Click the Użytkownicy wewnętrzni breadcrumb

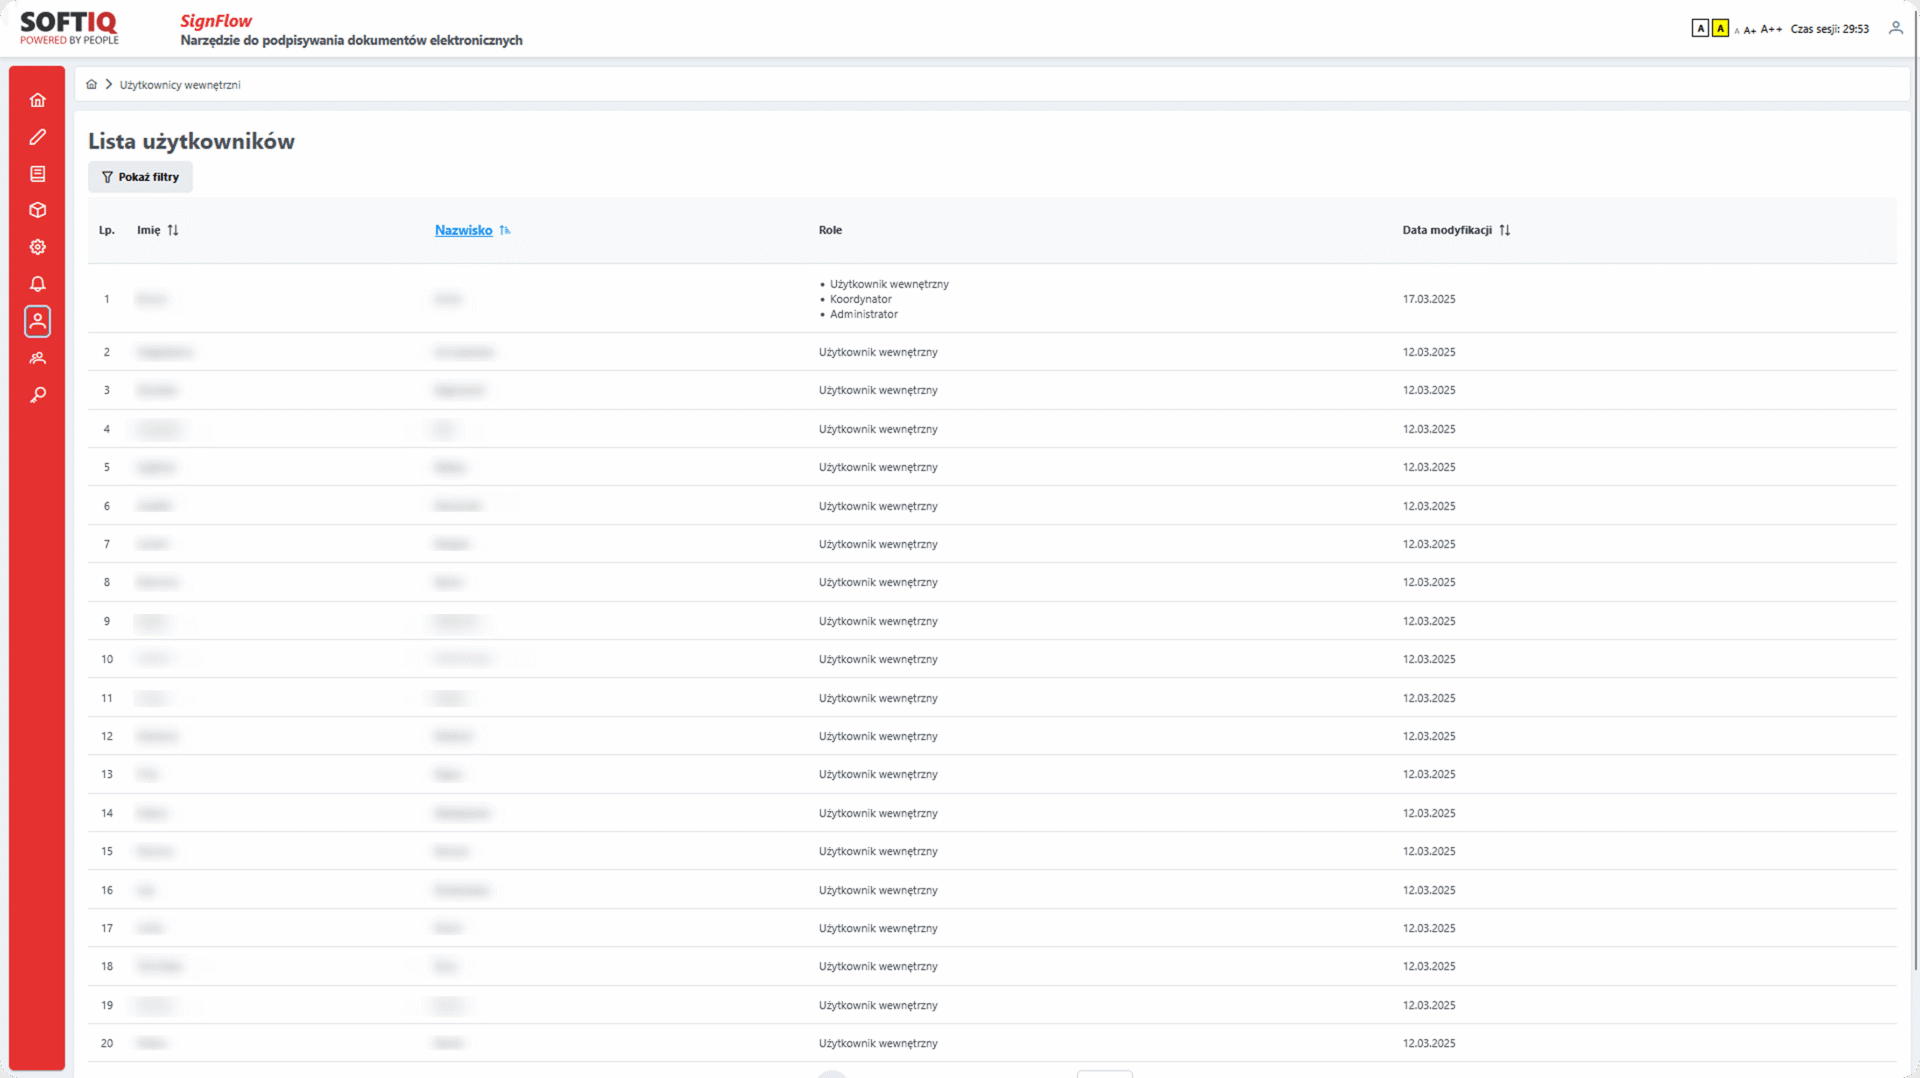(180, 85)
